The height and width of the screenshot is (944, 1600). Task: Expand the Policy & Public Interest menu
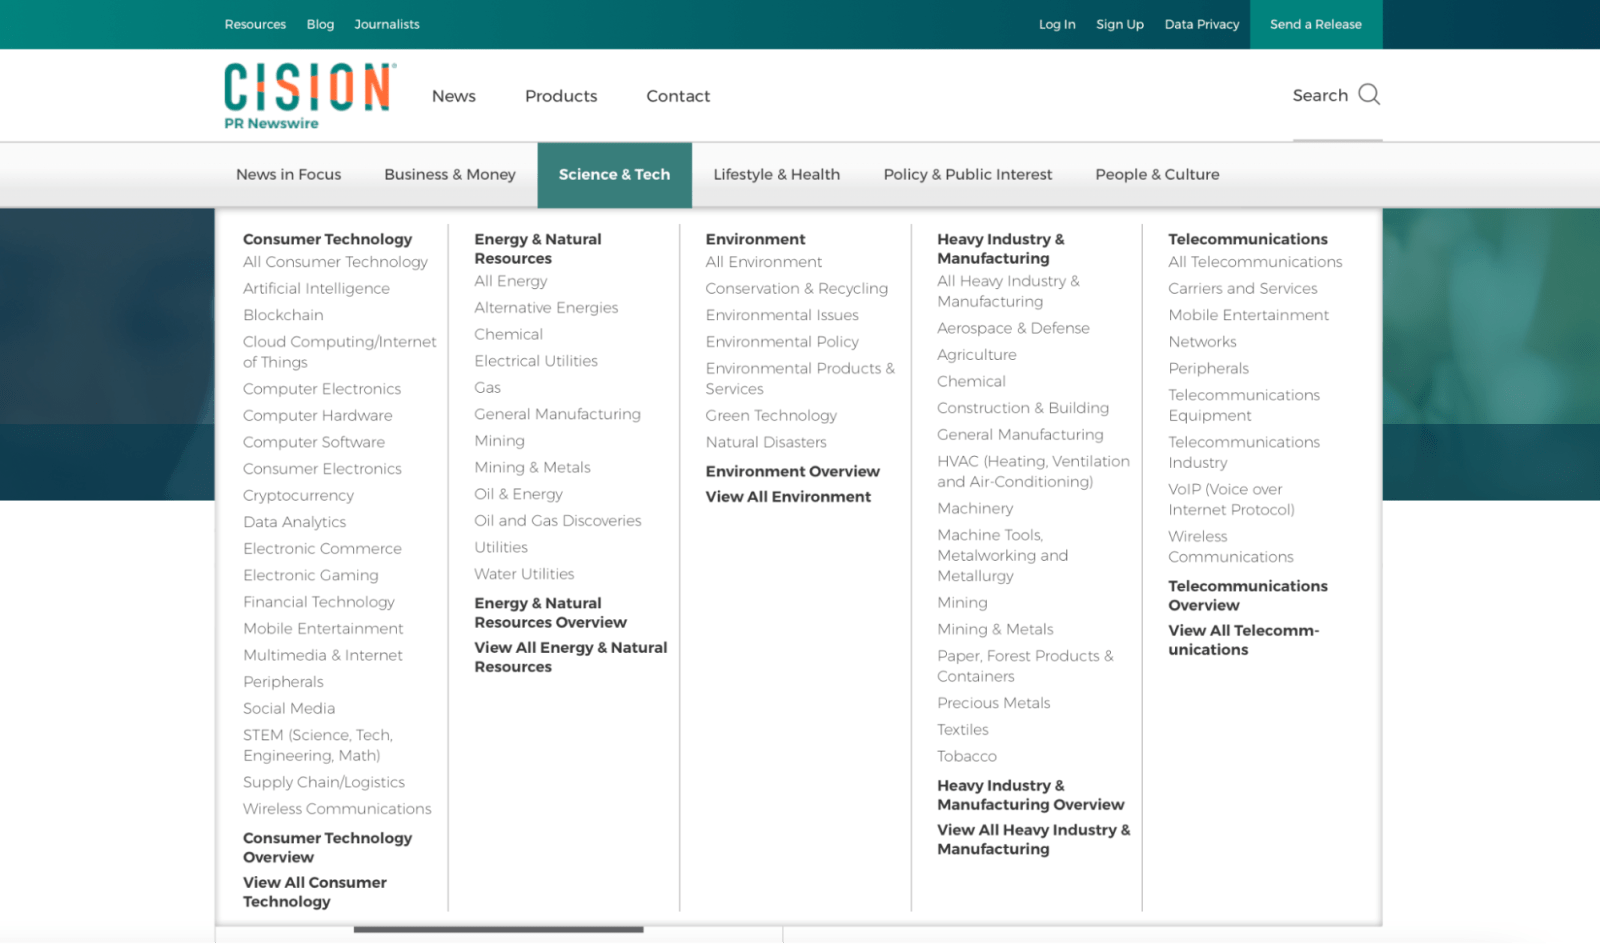pos(967,175)
